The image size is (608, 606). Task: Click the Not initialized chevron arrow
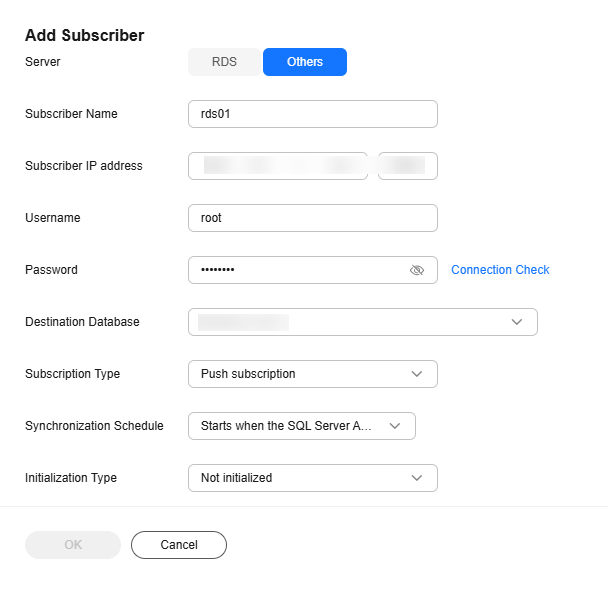pos(417,478)
